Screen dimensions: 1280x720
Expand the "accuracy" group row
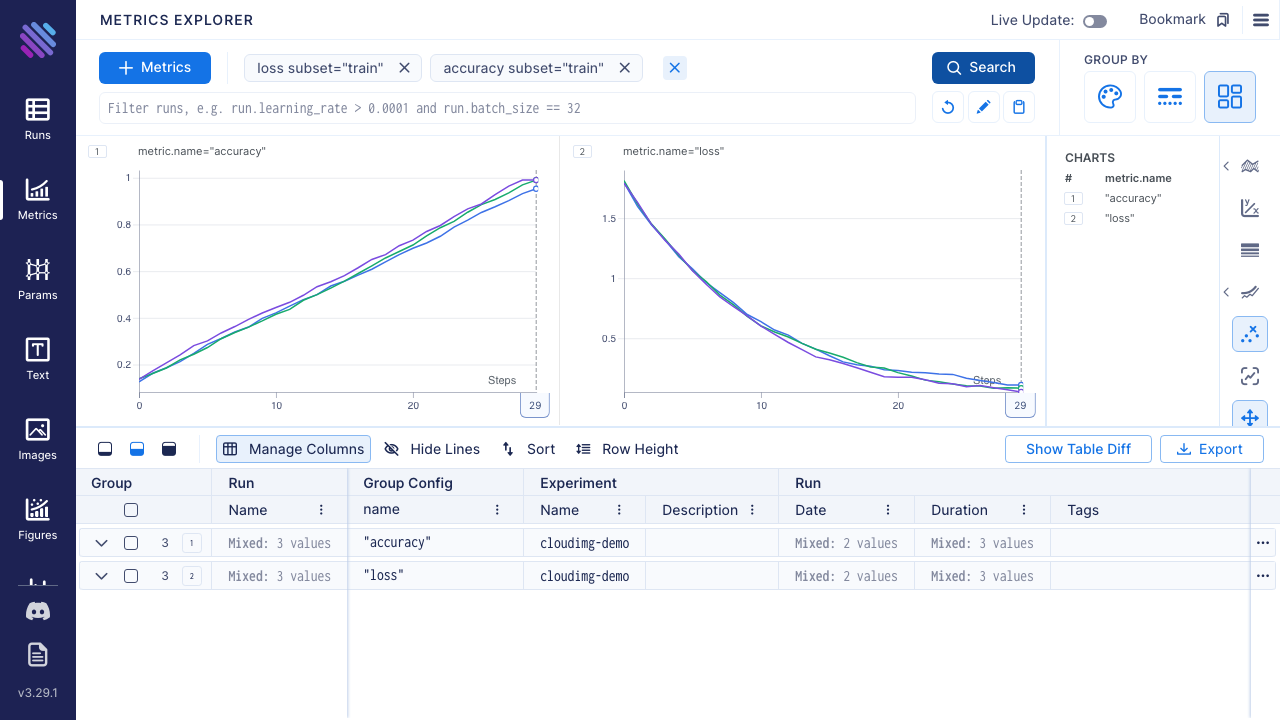(101, 543)
